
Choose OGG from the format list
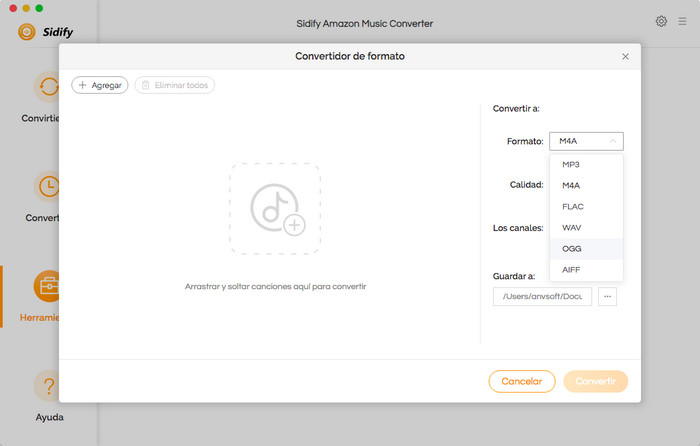(586, 249)
